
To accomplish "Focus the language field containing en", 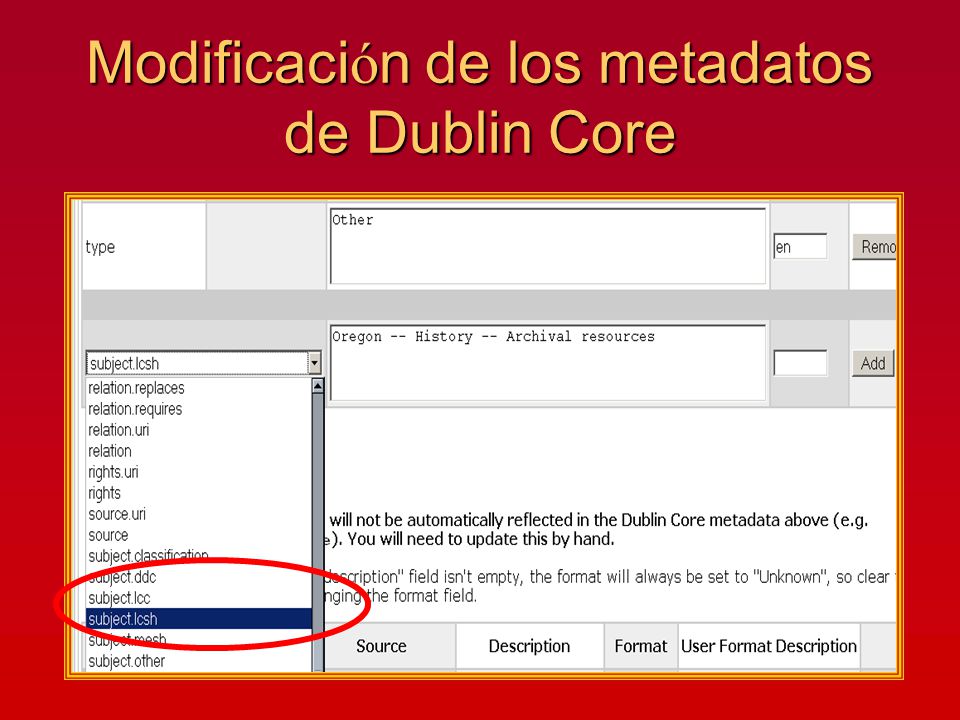I will [800, 247].
